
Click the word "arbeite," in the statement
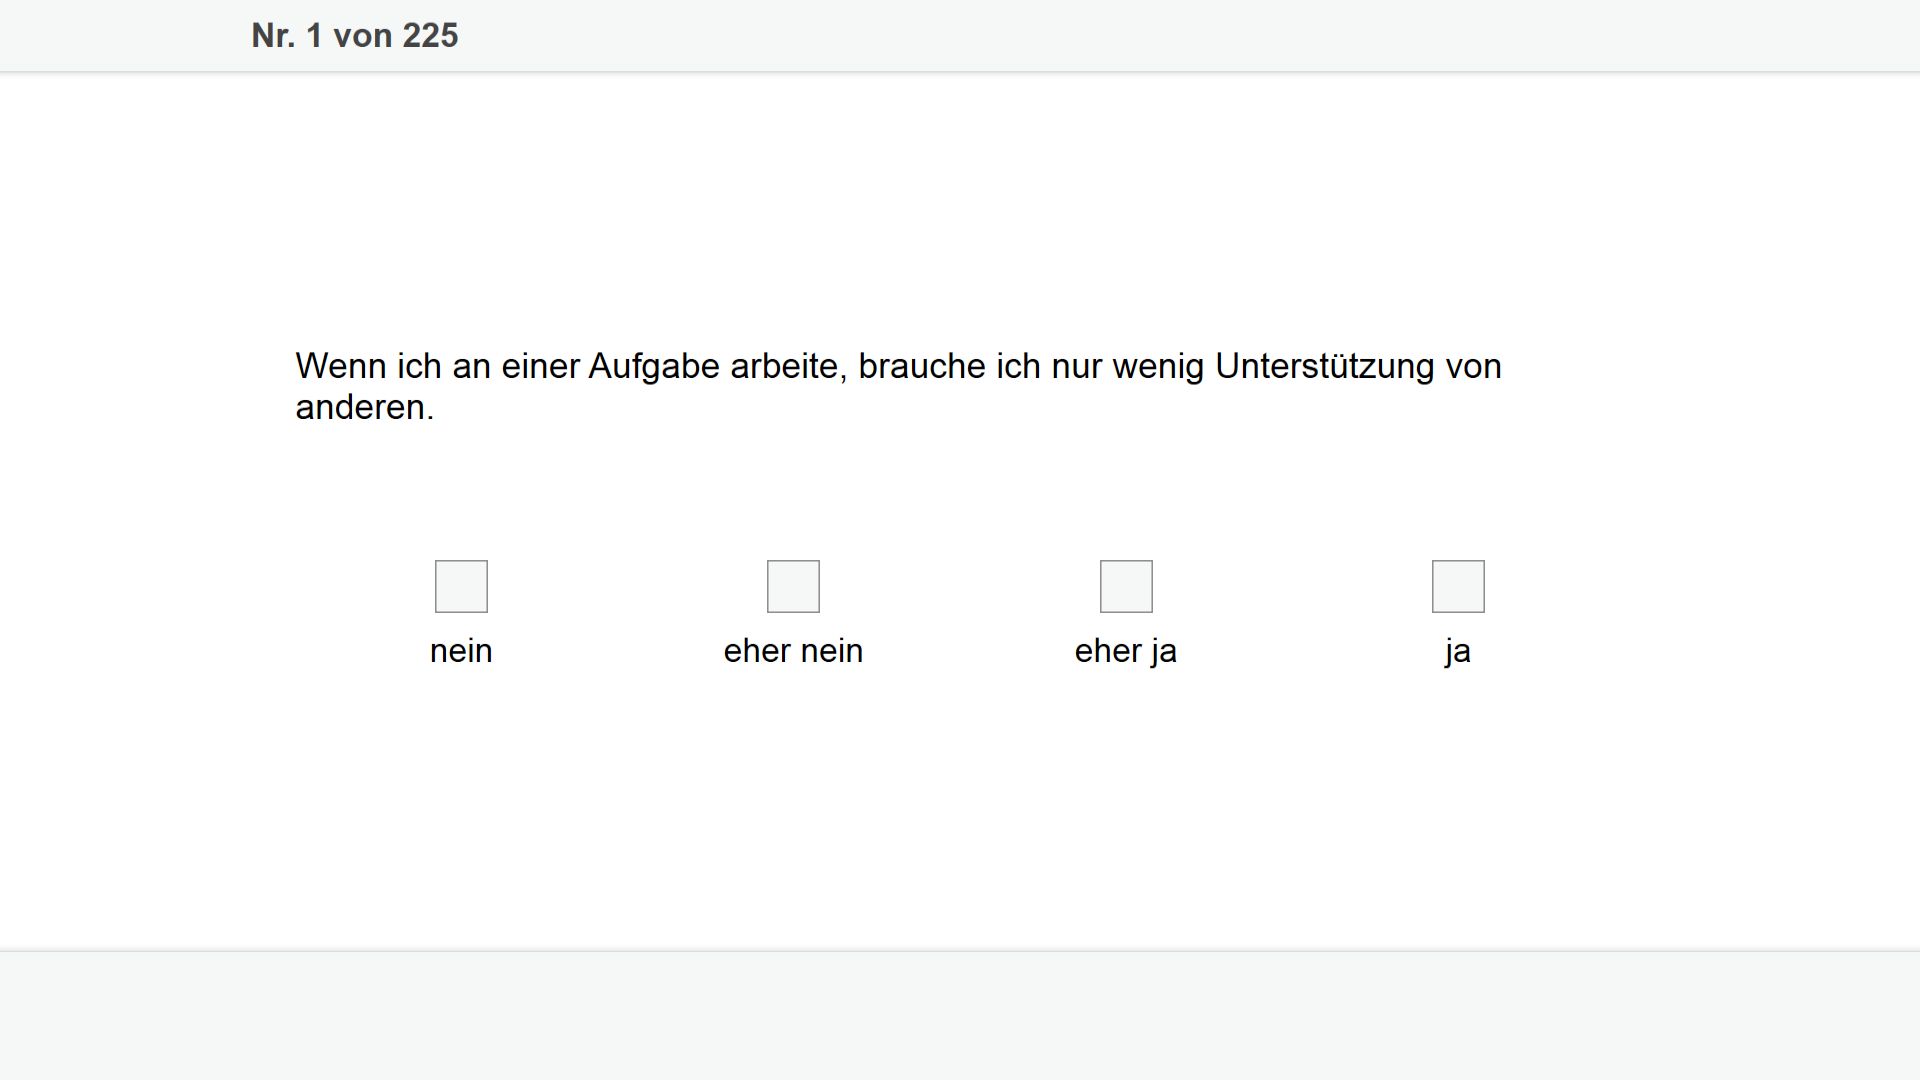(789, 366)
